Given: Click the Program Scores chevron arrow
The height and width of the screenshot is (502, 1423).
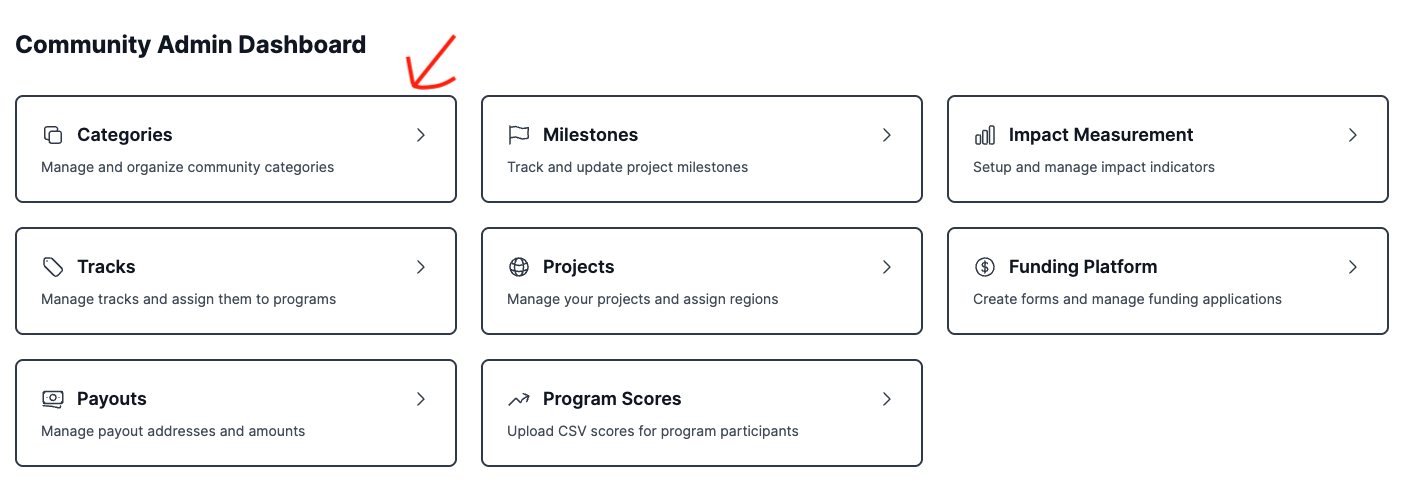Looking at the screenshot, I should [x=887, y=399].
